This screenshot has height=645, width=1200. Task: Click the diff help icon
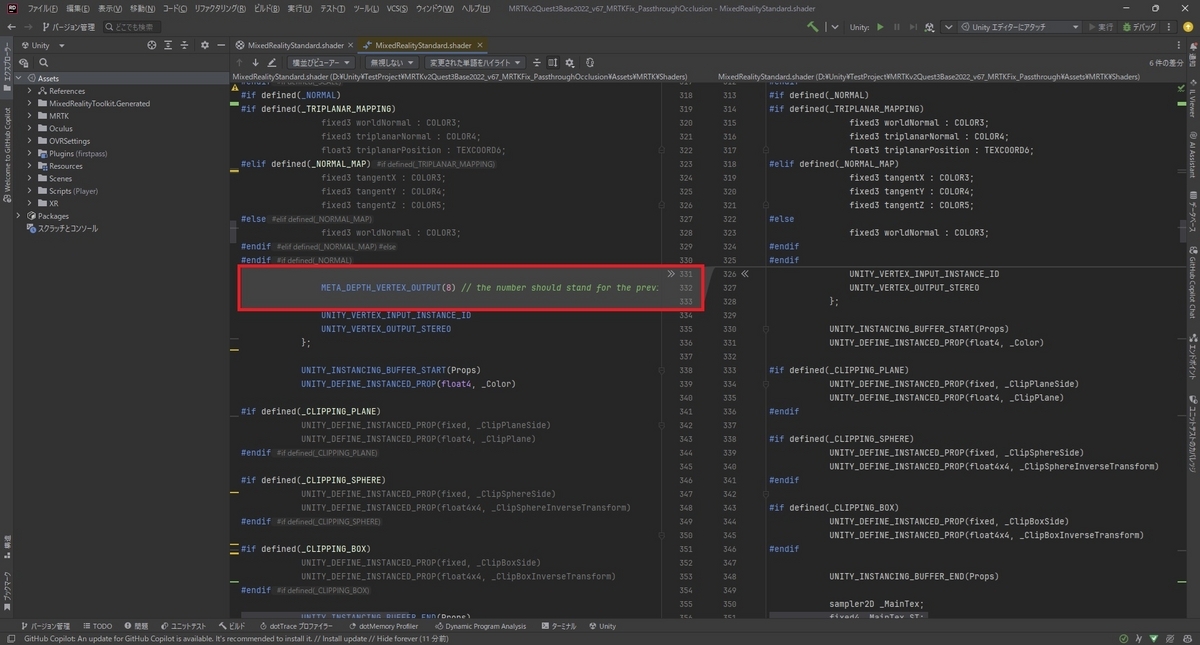589,62
